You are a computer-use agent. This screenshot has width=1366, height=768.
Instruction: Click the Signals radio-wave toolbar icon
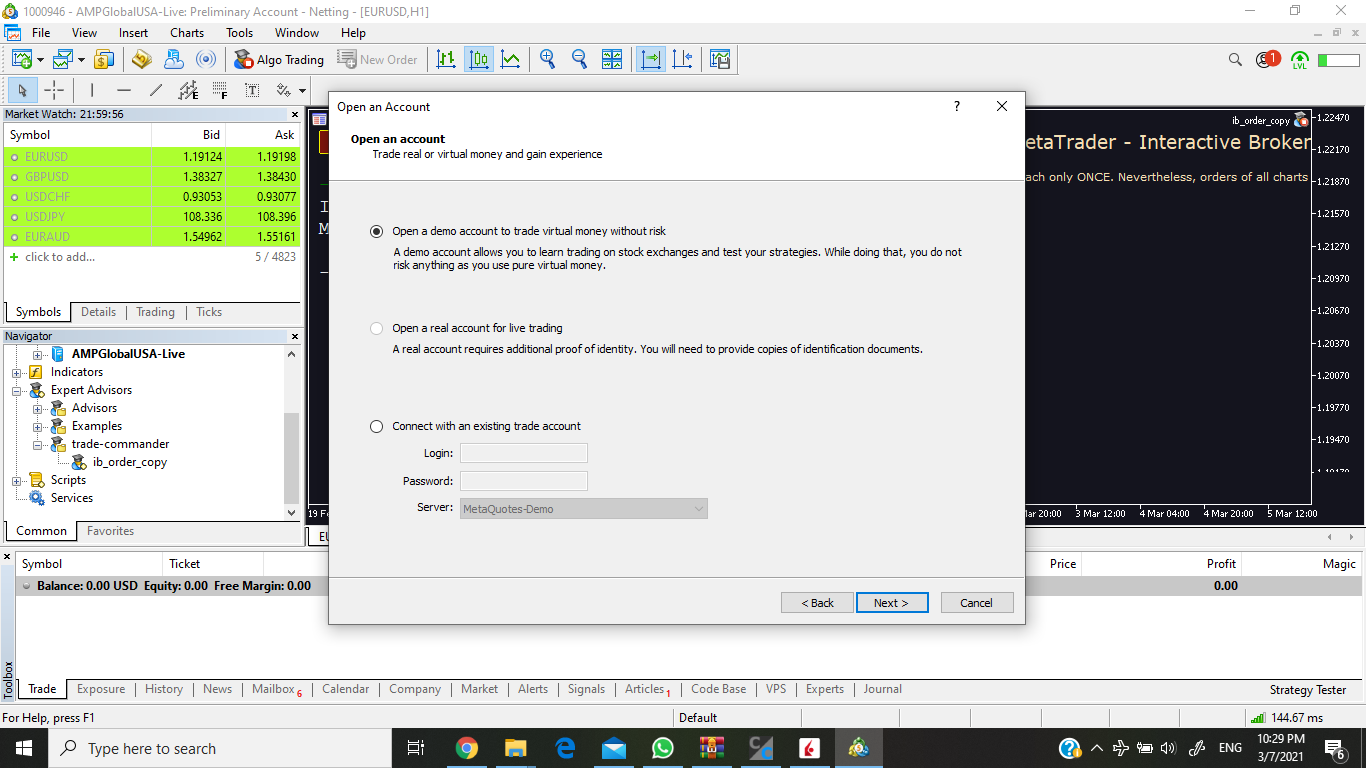point(206,59)
